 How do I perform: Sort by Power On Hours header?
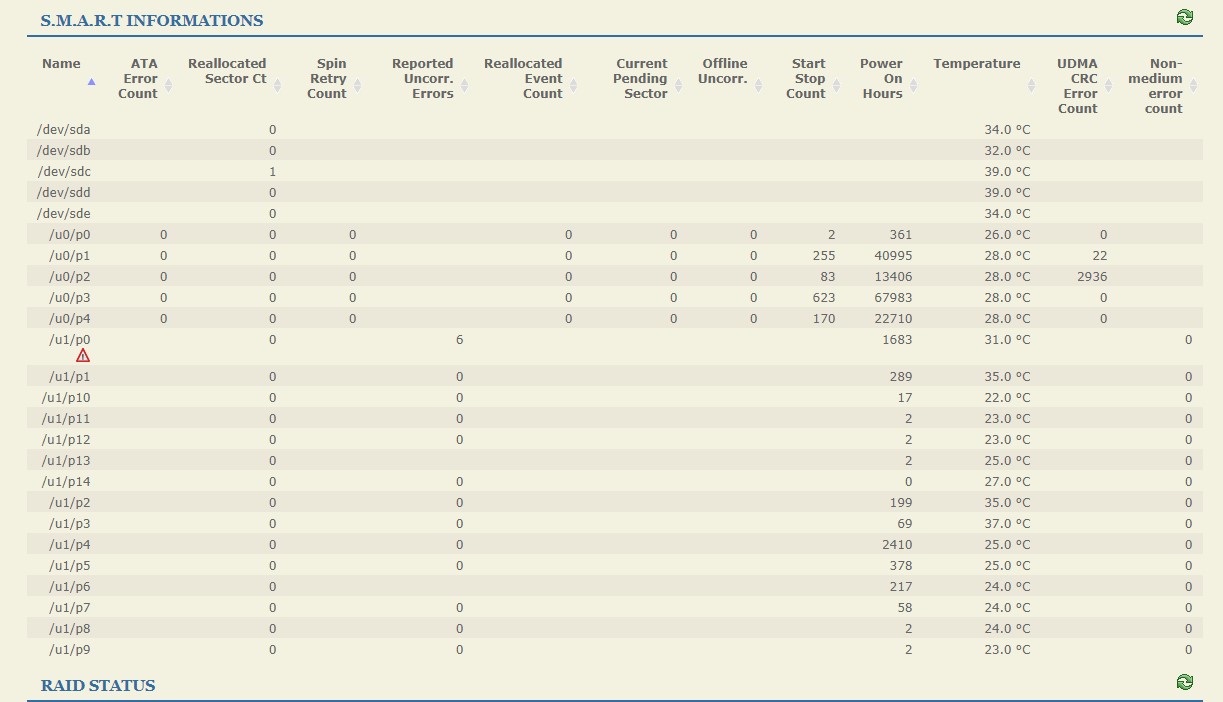881,79
